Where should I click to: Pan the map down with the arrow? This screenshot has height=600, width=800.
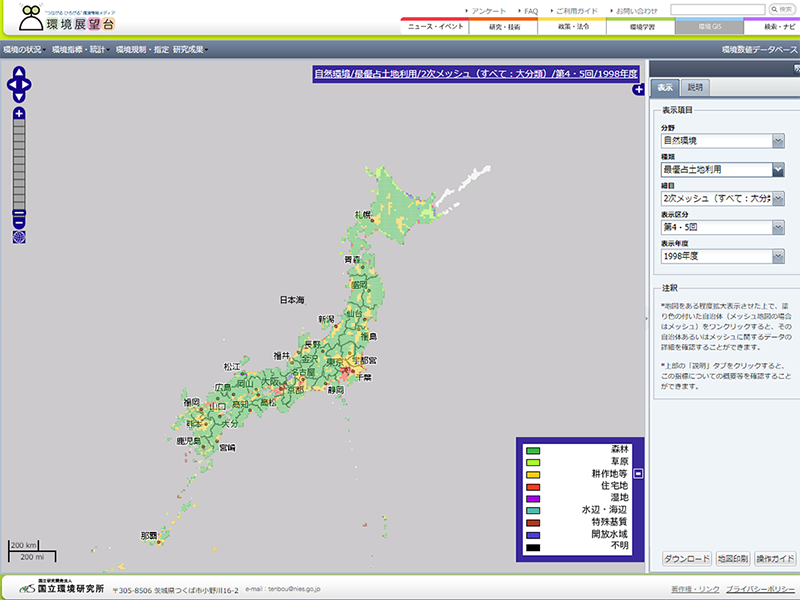pyautogui.click(x=19, y=97)
